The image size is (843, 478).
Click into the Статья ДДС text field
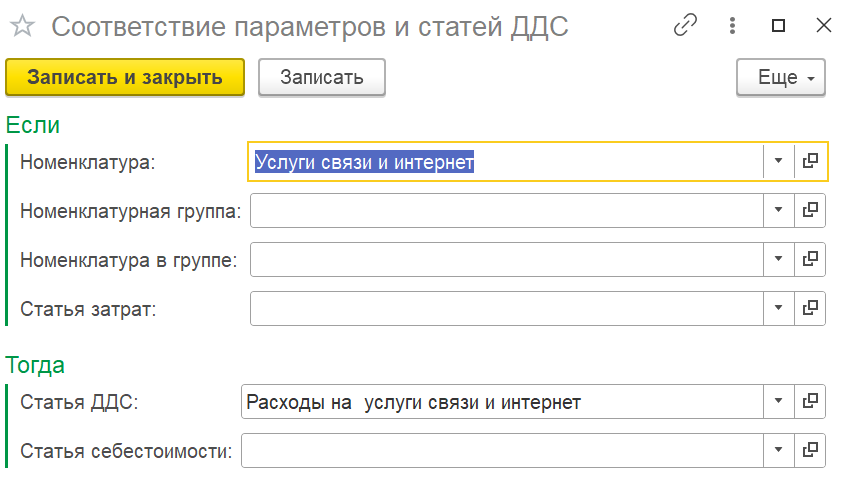502,401
